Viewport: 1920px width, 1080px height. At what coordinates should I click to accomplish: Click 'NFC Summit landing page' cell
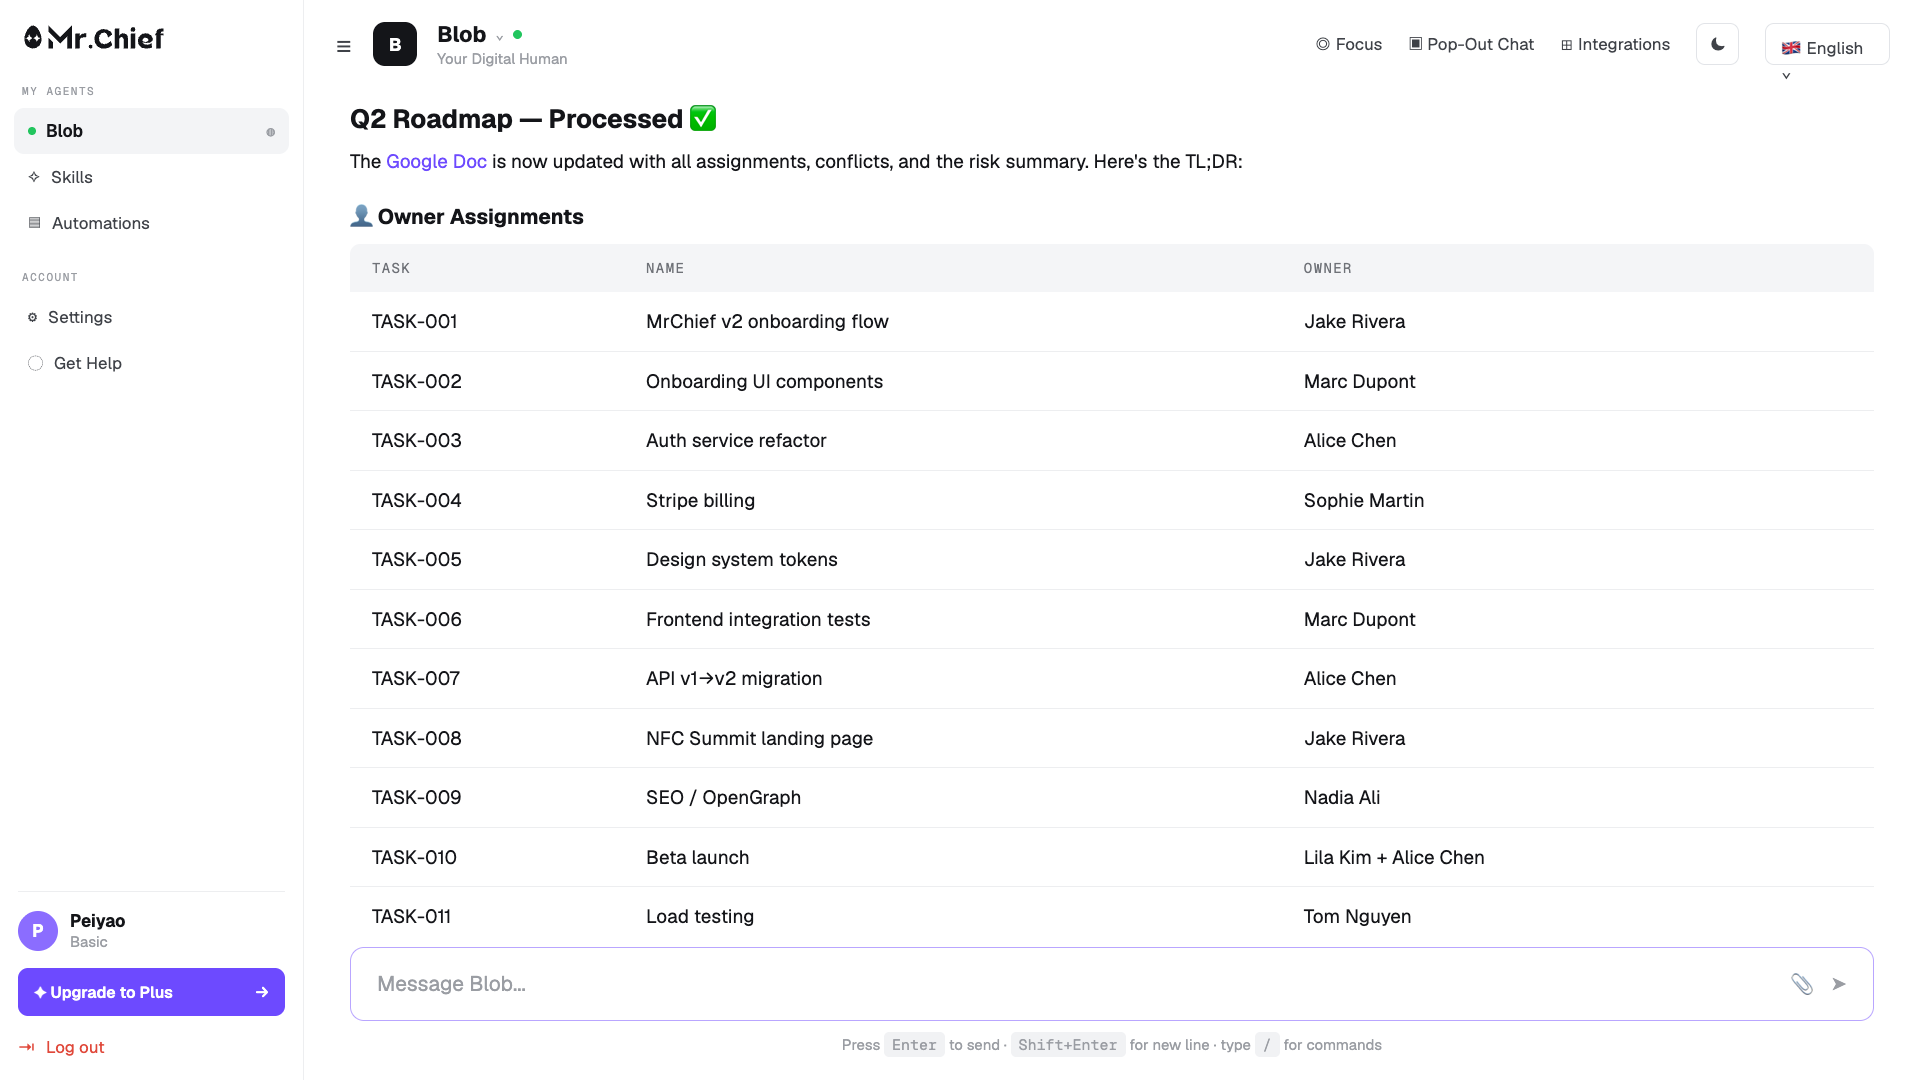pyautogui.click(x=759, y=738)
